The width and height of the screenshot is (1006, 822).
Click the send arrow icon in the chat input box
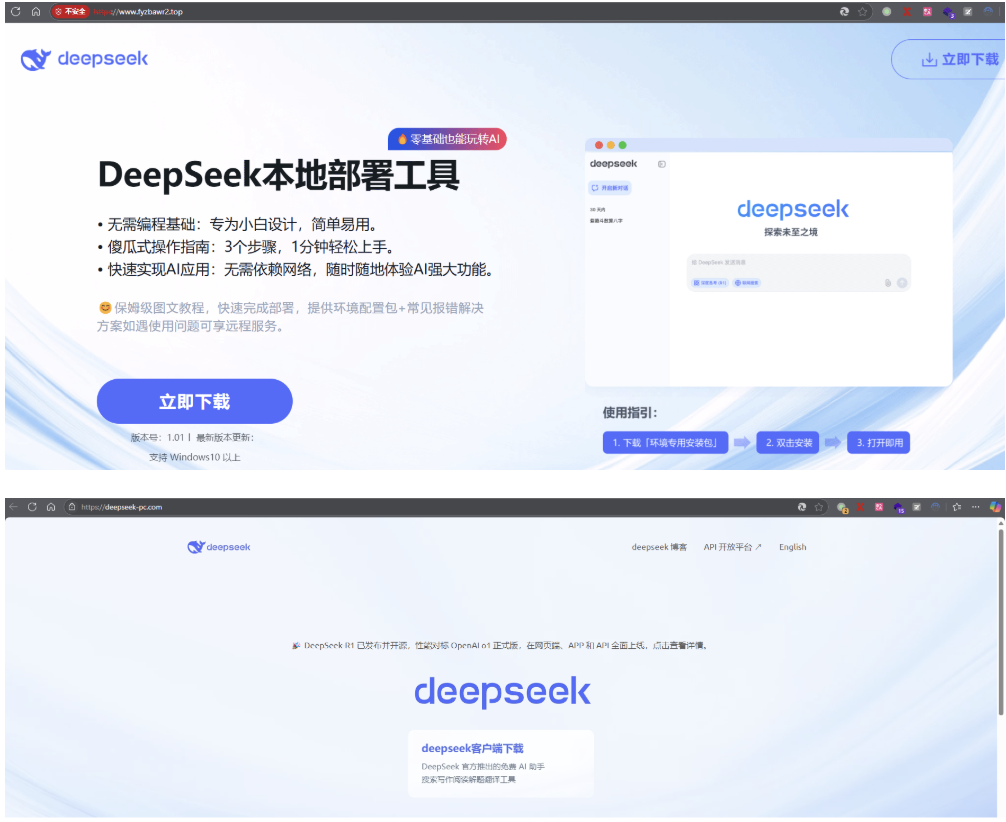901,282
